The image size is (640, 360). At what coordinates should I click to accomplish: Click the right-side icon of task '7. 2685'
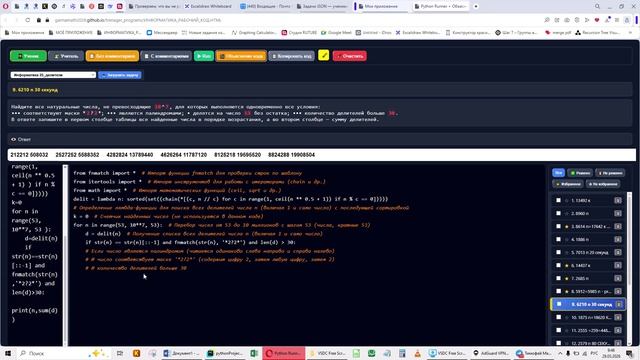618,278
